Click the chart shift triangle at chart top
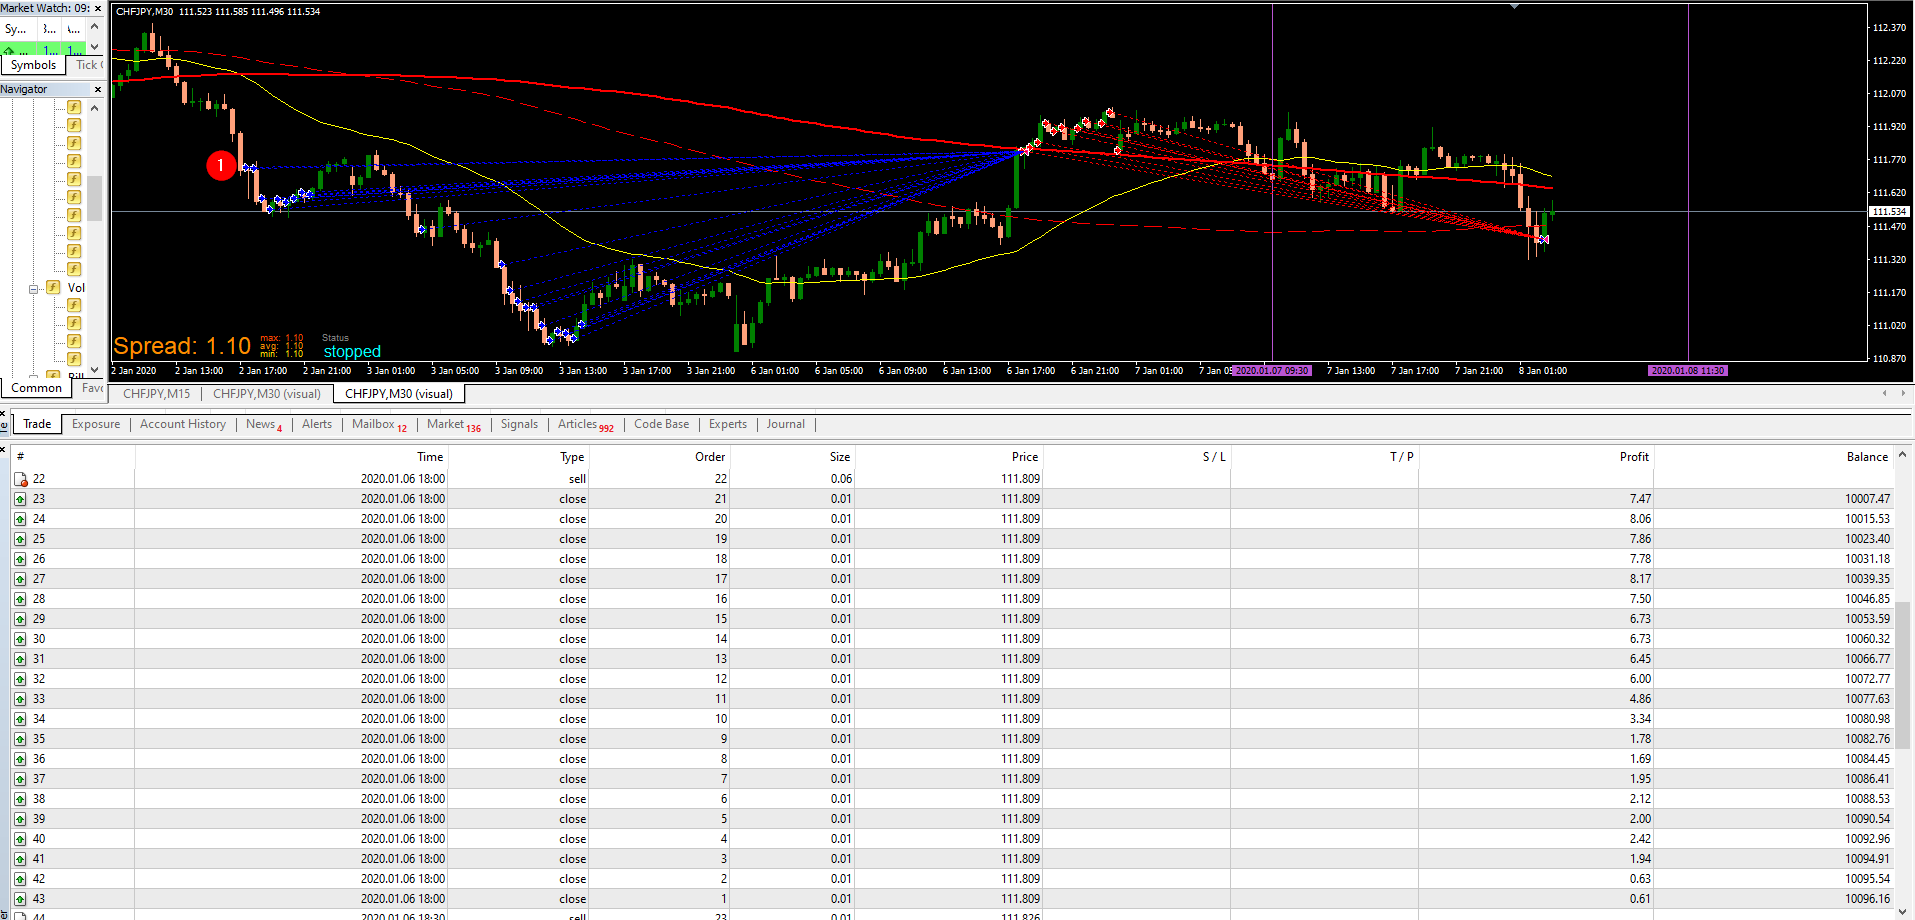Screen dimensions: 1915x920 coord(1514,7)
